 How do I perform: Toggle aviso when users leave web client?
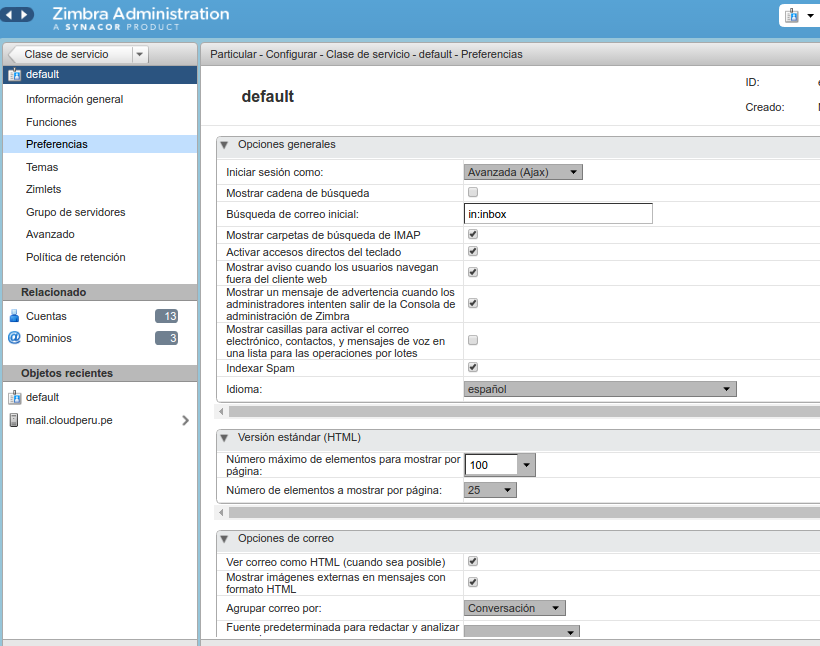[473, 272]
